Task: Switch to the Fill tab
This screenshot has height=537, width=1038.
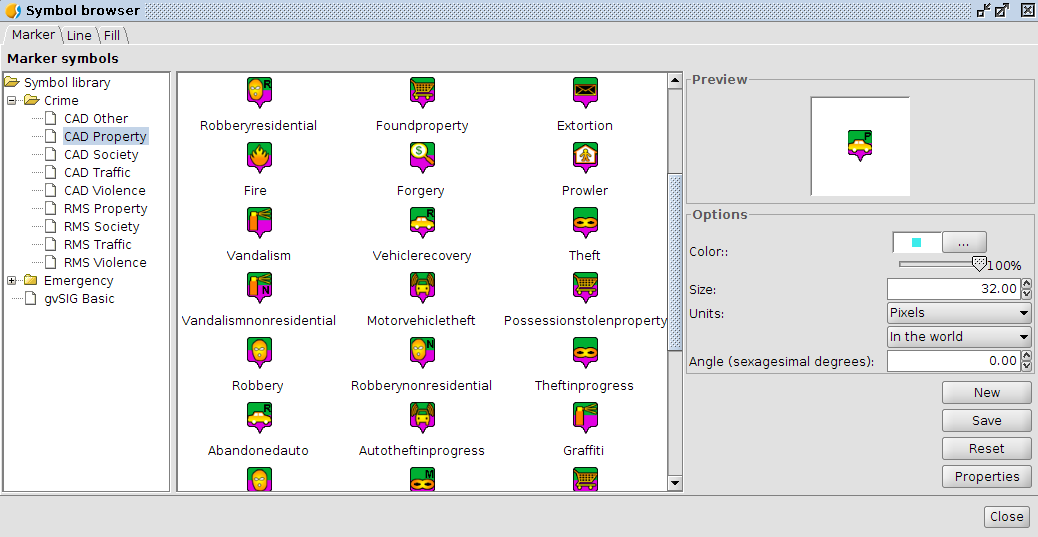Action: (112, 35)
